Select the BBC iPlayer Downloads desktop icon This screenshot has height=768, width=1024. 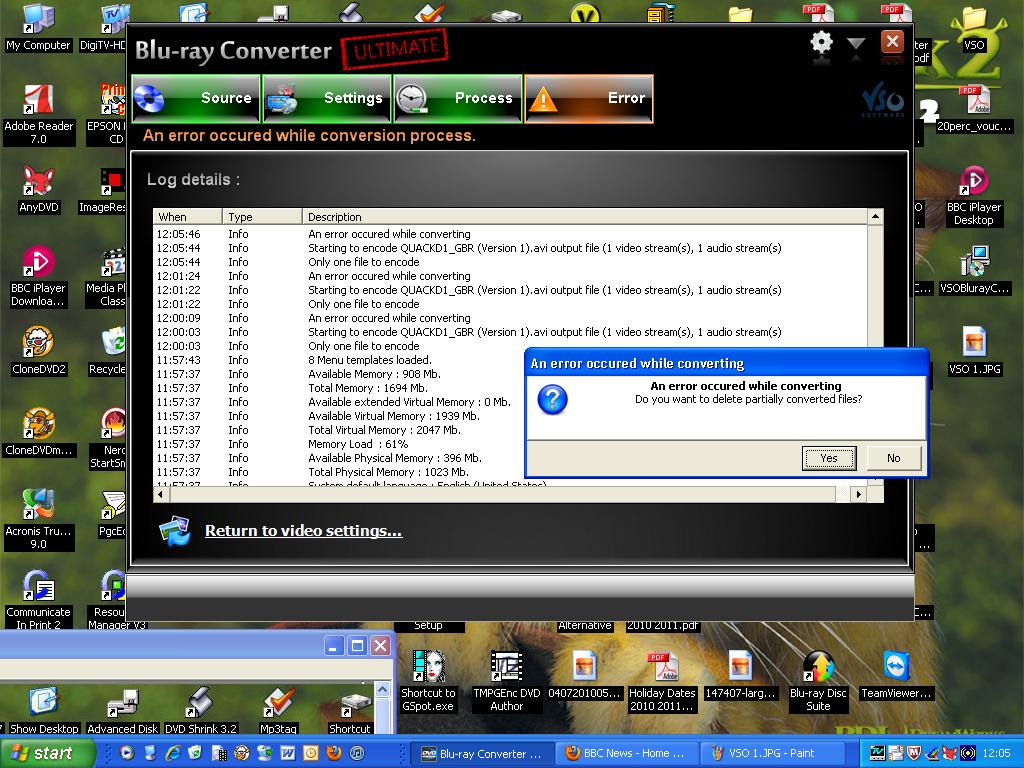(x=38, y=276)
